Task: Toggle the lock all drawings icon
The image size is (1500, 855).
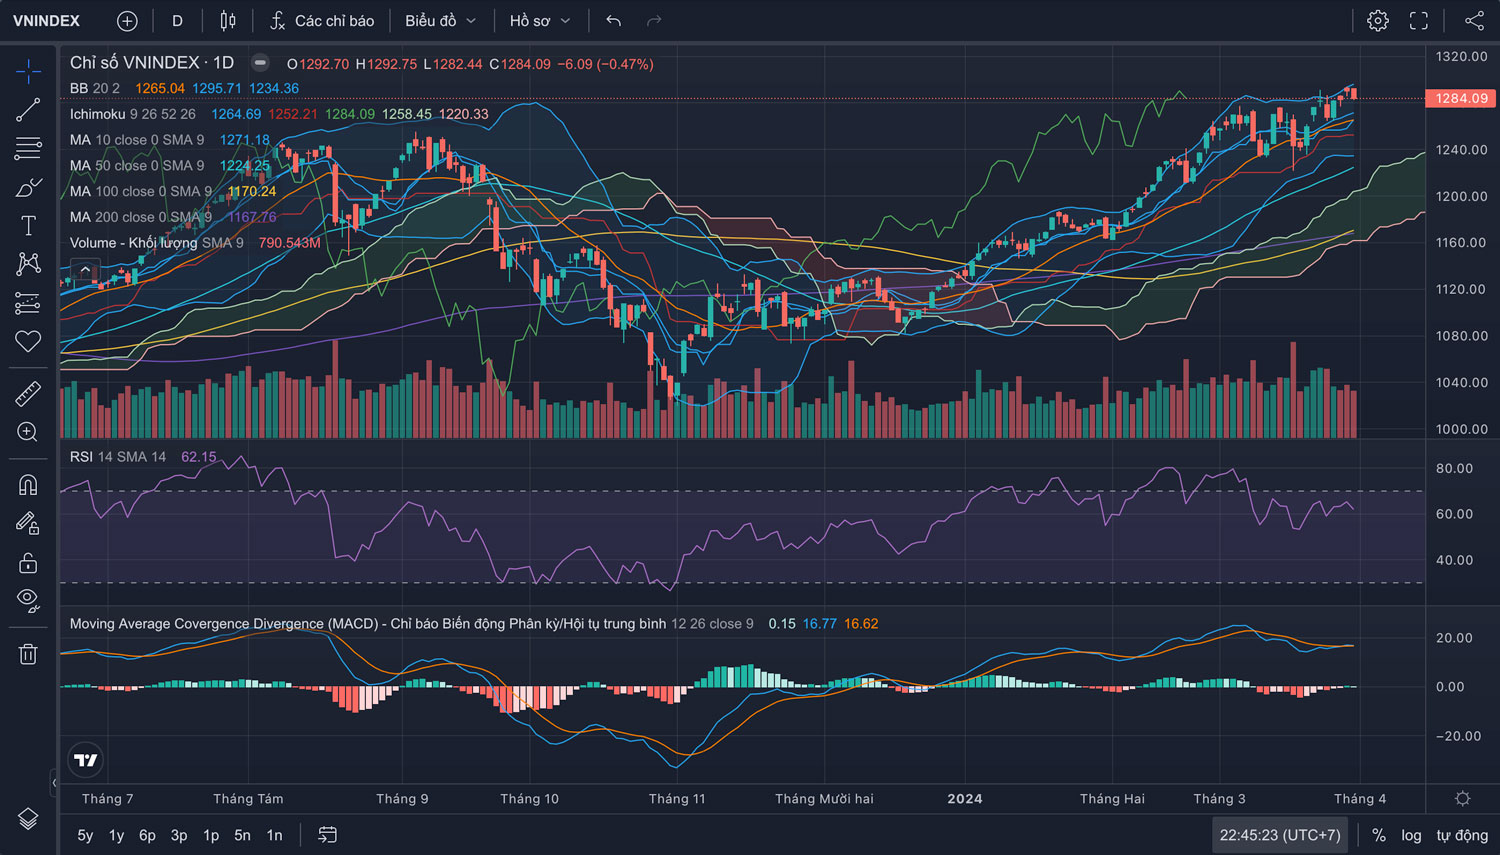Action: (28, 563)
